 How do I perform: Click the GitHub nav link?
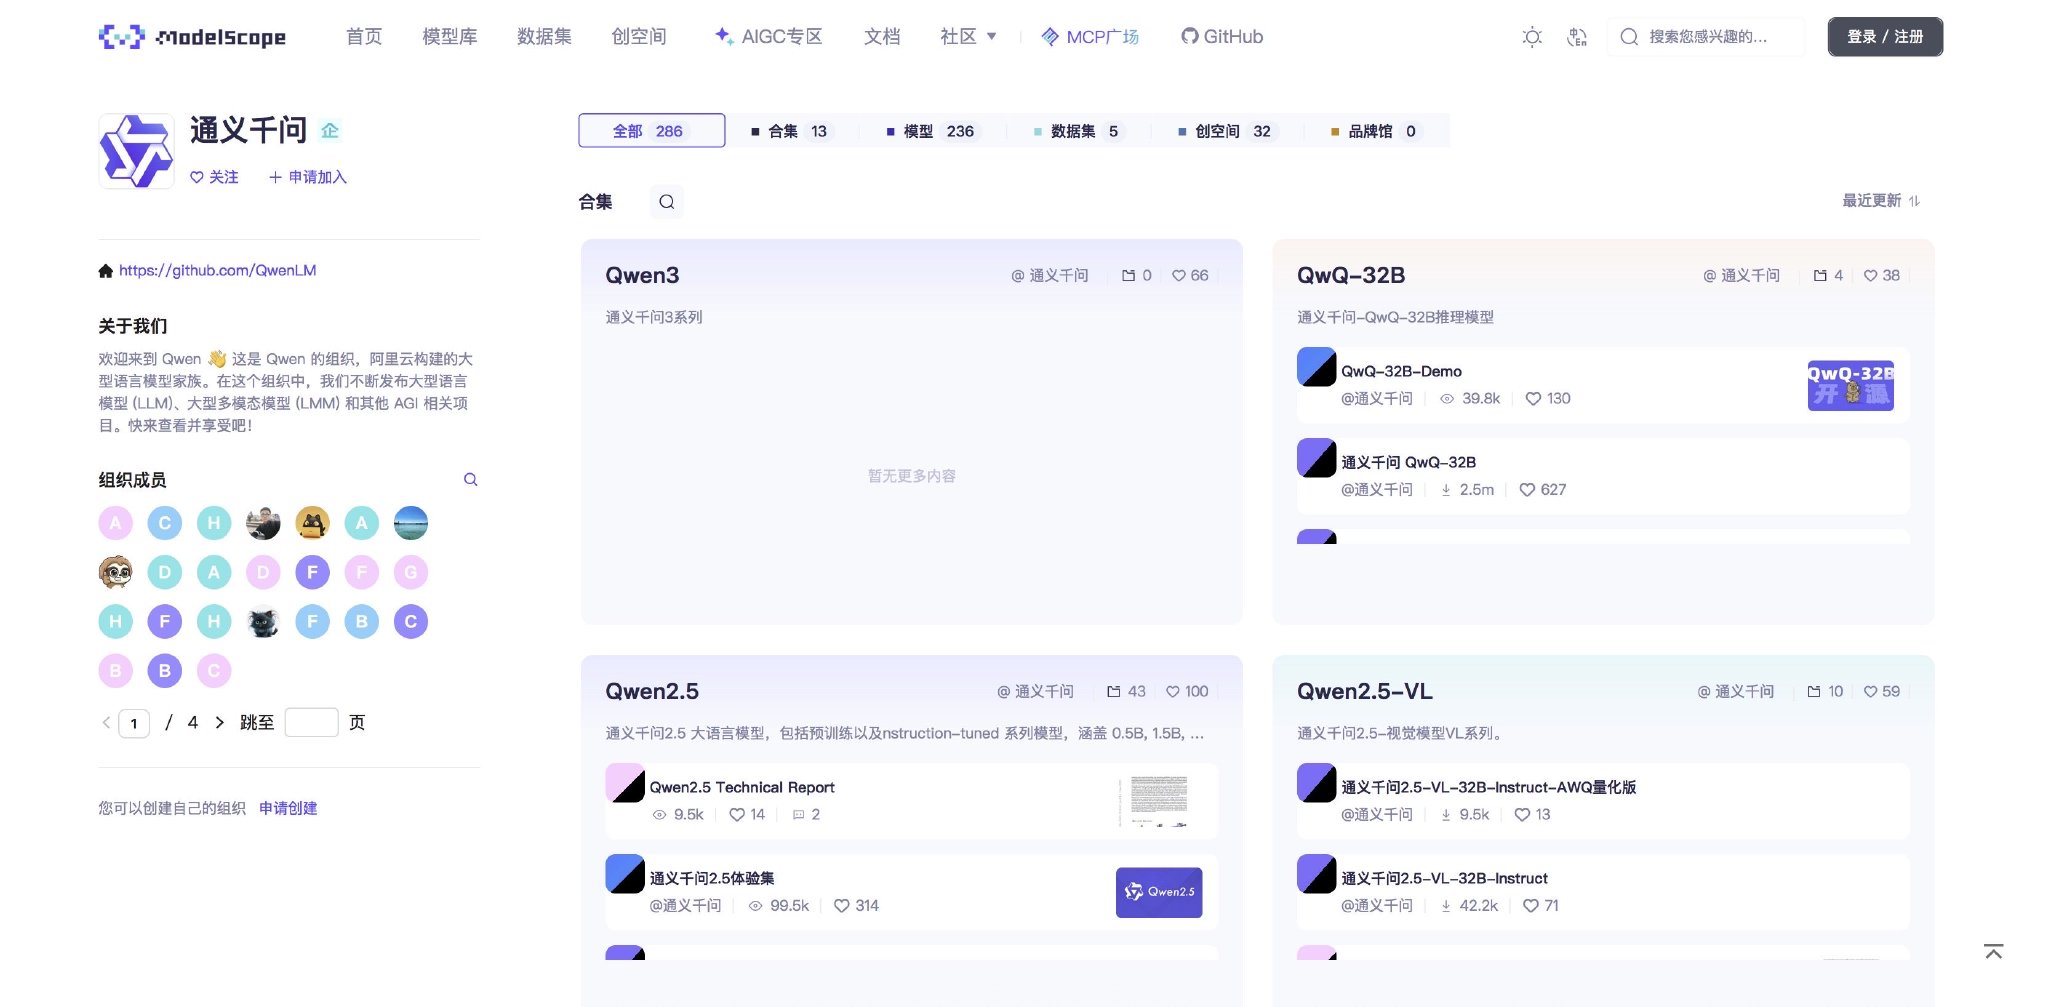click(1222, 37)
